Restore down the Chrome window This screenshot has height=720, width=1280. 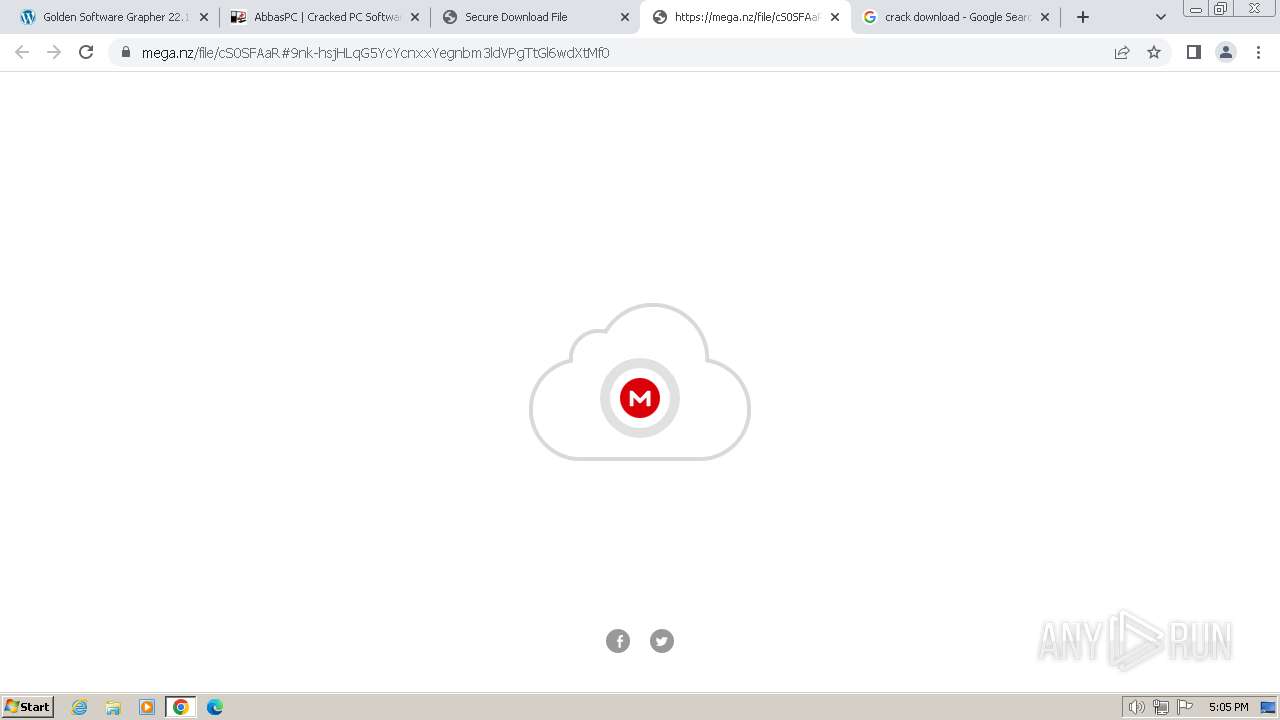(x=1221, y=9)
